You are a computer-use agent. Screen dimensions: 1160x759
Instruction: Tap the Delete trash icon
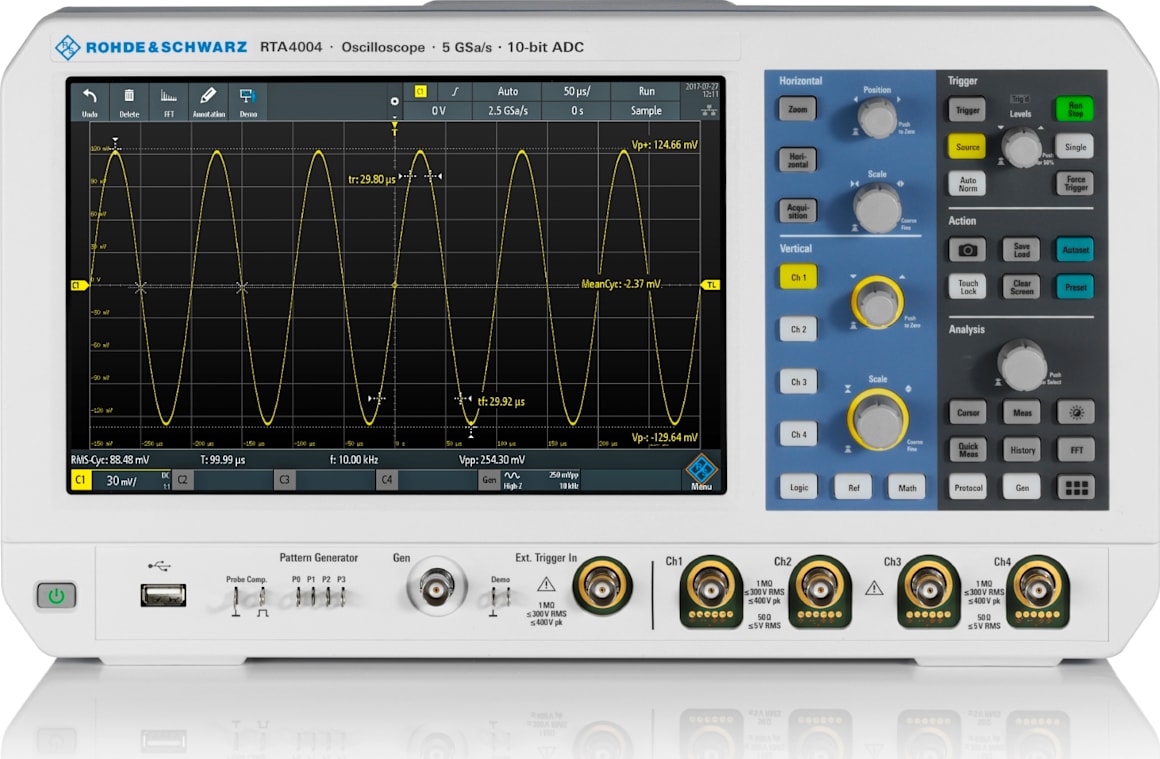tap(129, 95)
